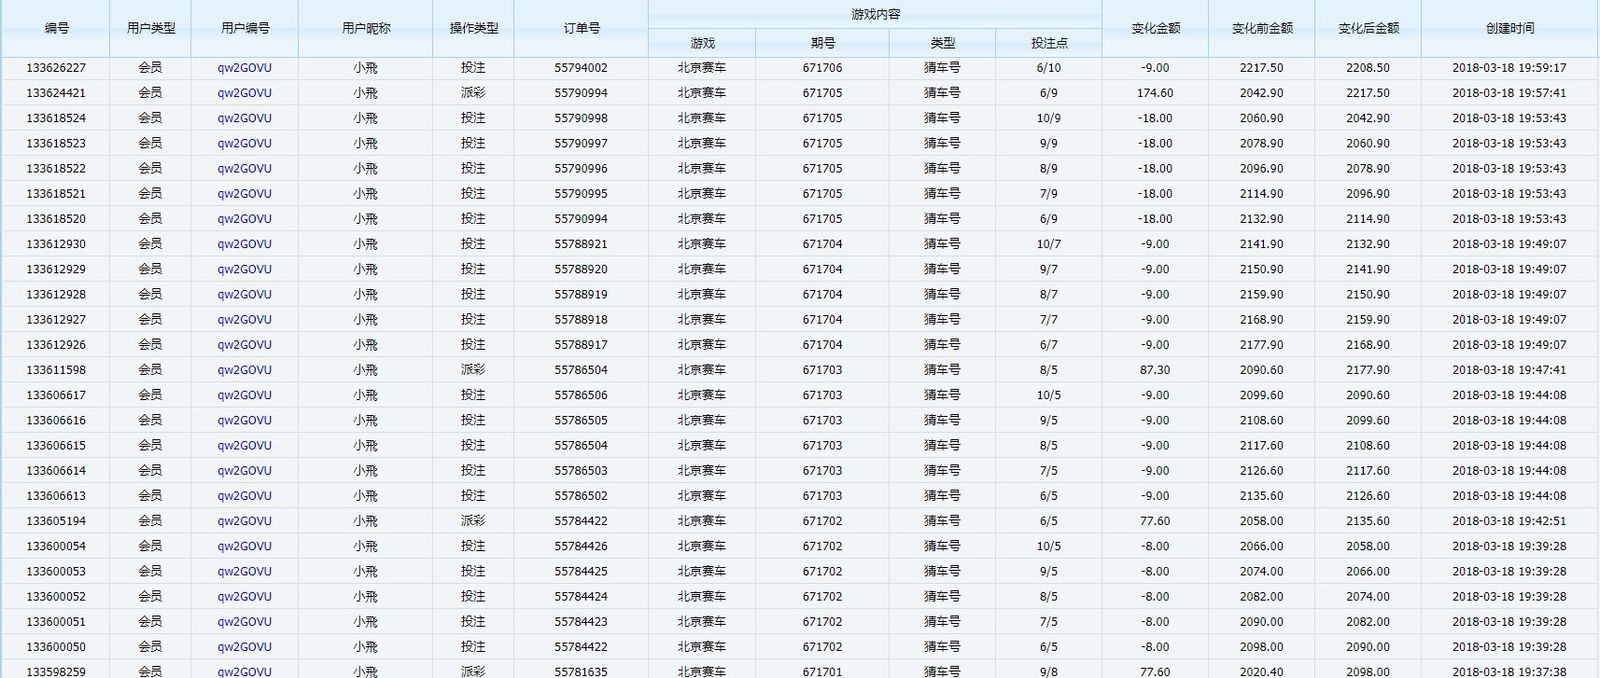Image resolution: width=1600 pixels, height=678 pixels.
Task: Select record number 133612927
Action: pyautogui.click(x=56, y=320)
